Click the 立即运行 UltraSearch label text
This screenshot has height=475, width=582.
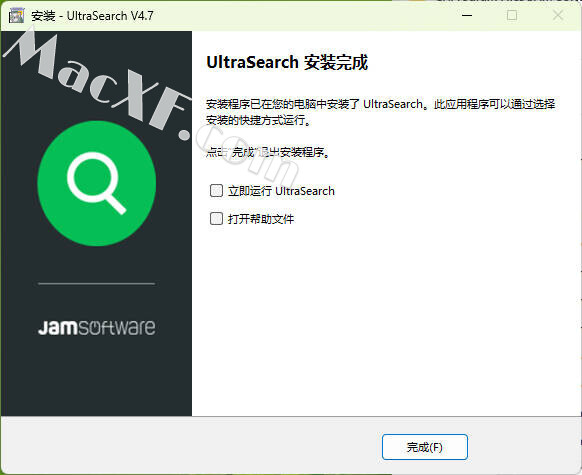point(281,191)
